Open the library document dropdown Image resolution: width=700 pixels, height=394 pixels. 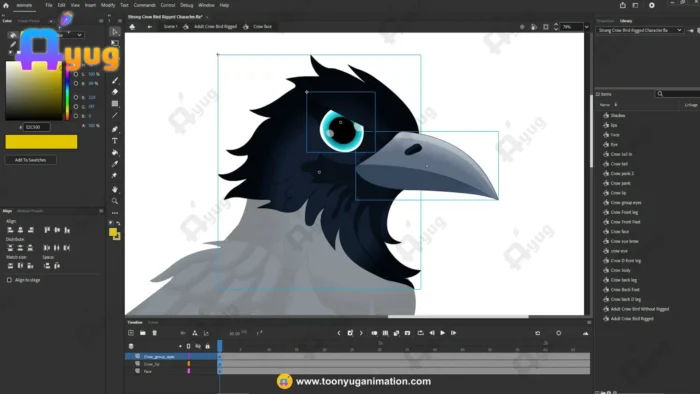[640, 30]
